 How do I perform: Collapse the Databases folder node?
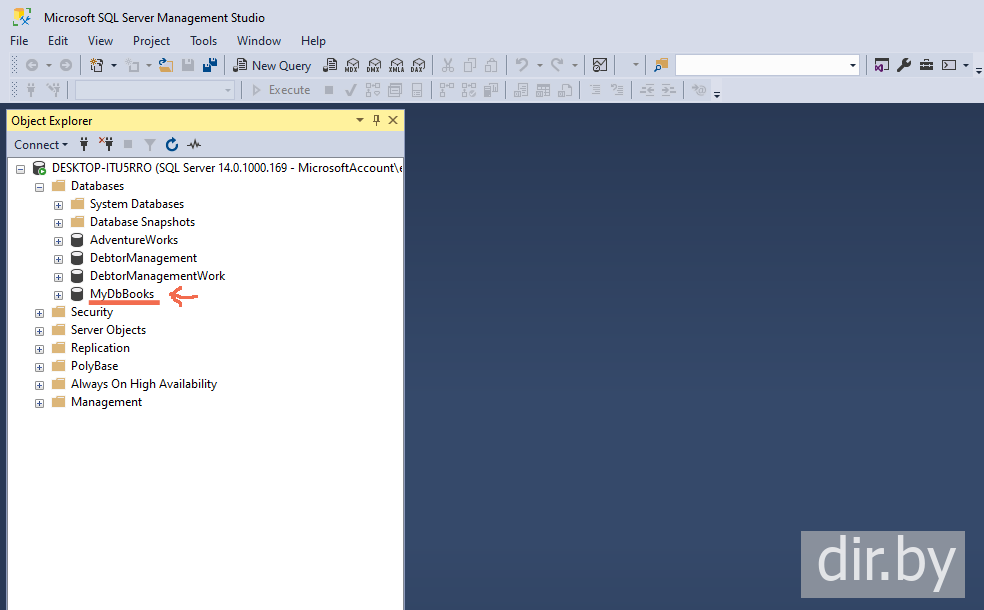pyautogui.click(x=40, y=187)
